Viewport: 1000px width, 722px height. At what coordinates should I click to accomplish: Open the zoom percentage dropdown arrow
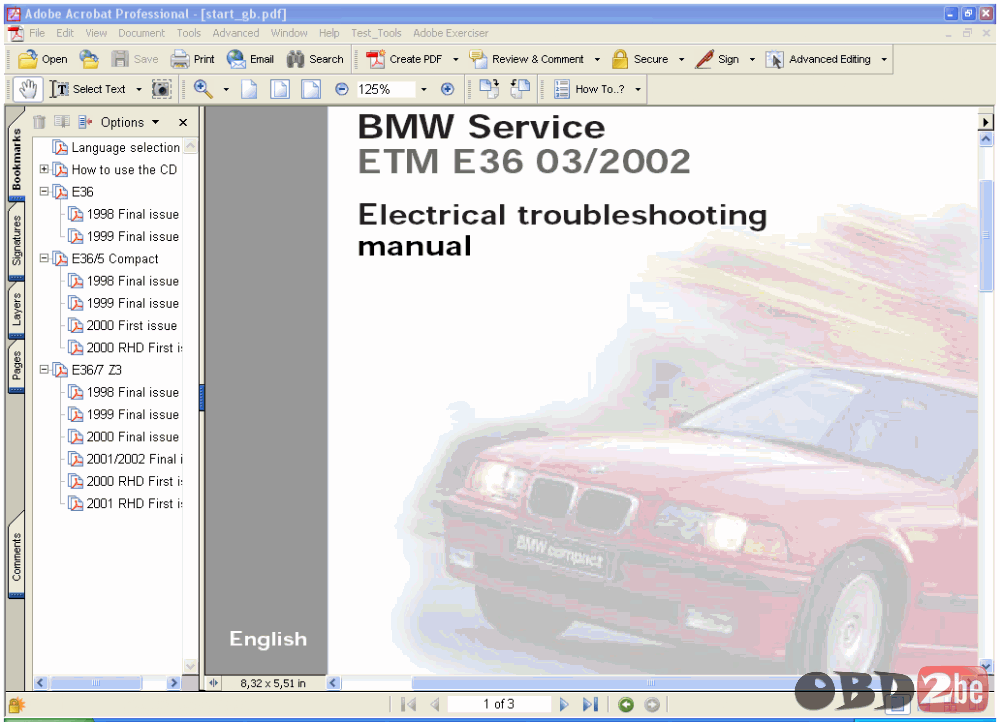pyautogui.click(x=423, y=89)
